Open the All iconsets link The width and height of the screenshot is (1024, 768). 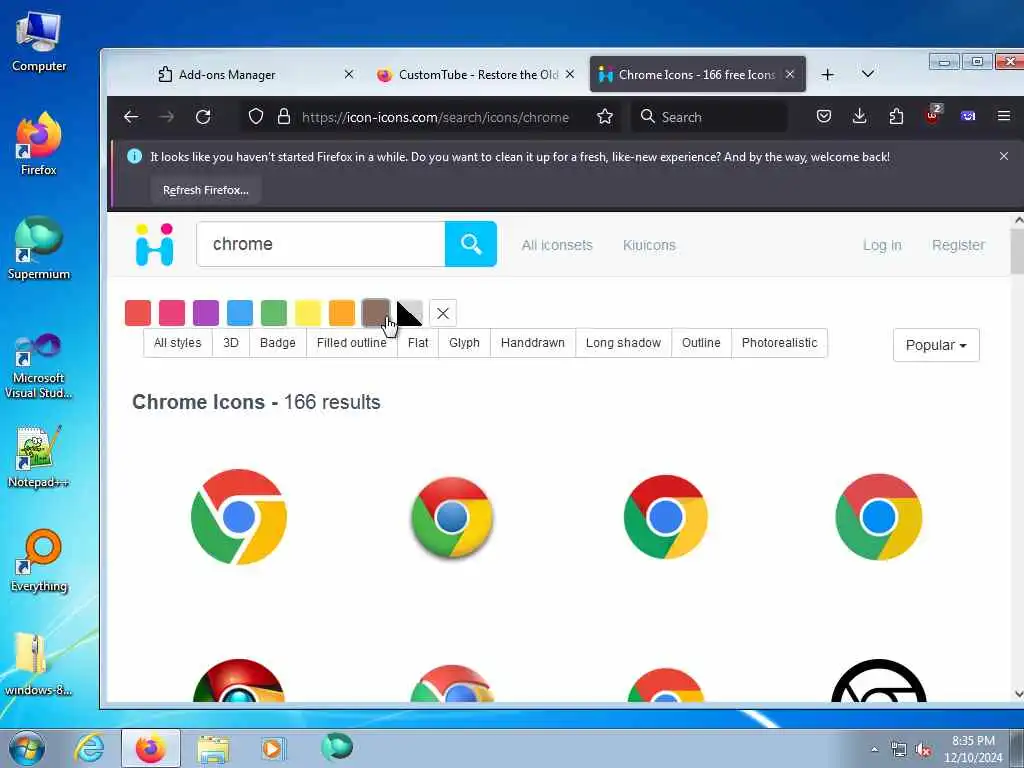coord(556,245)
